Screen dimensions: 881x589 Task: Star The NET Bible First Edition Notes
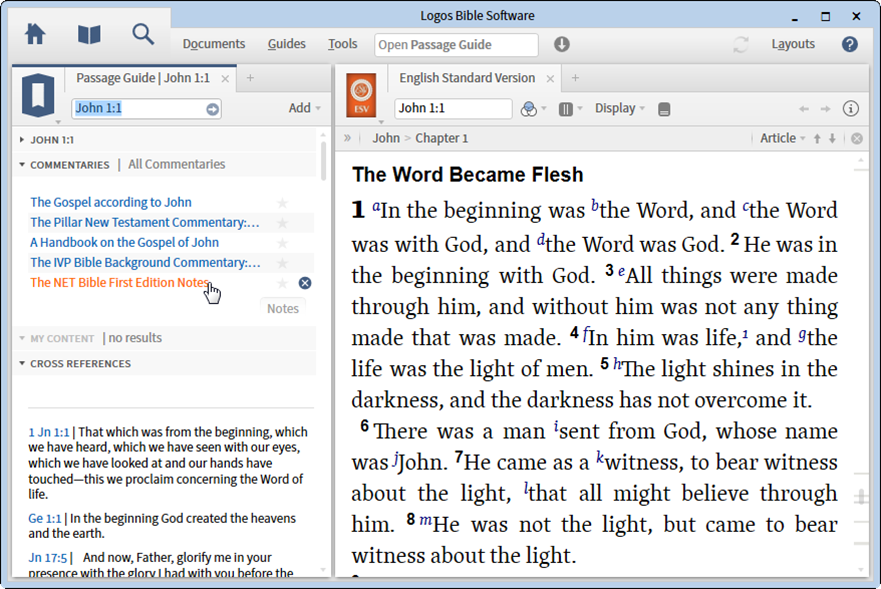(x=283, y=283)
